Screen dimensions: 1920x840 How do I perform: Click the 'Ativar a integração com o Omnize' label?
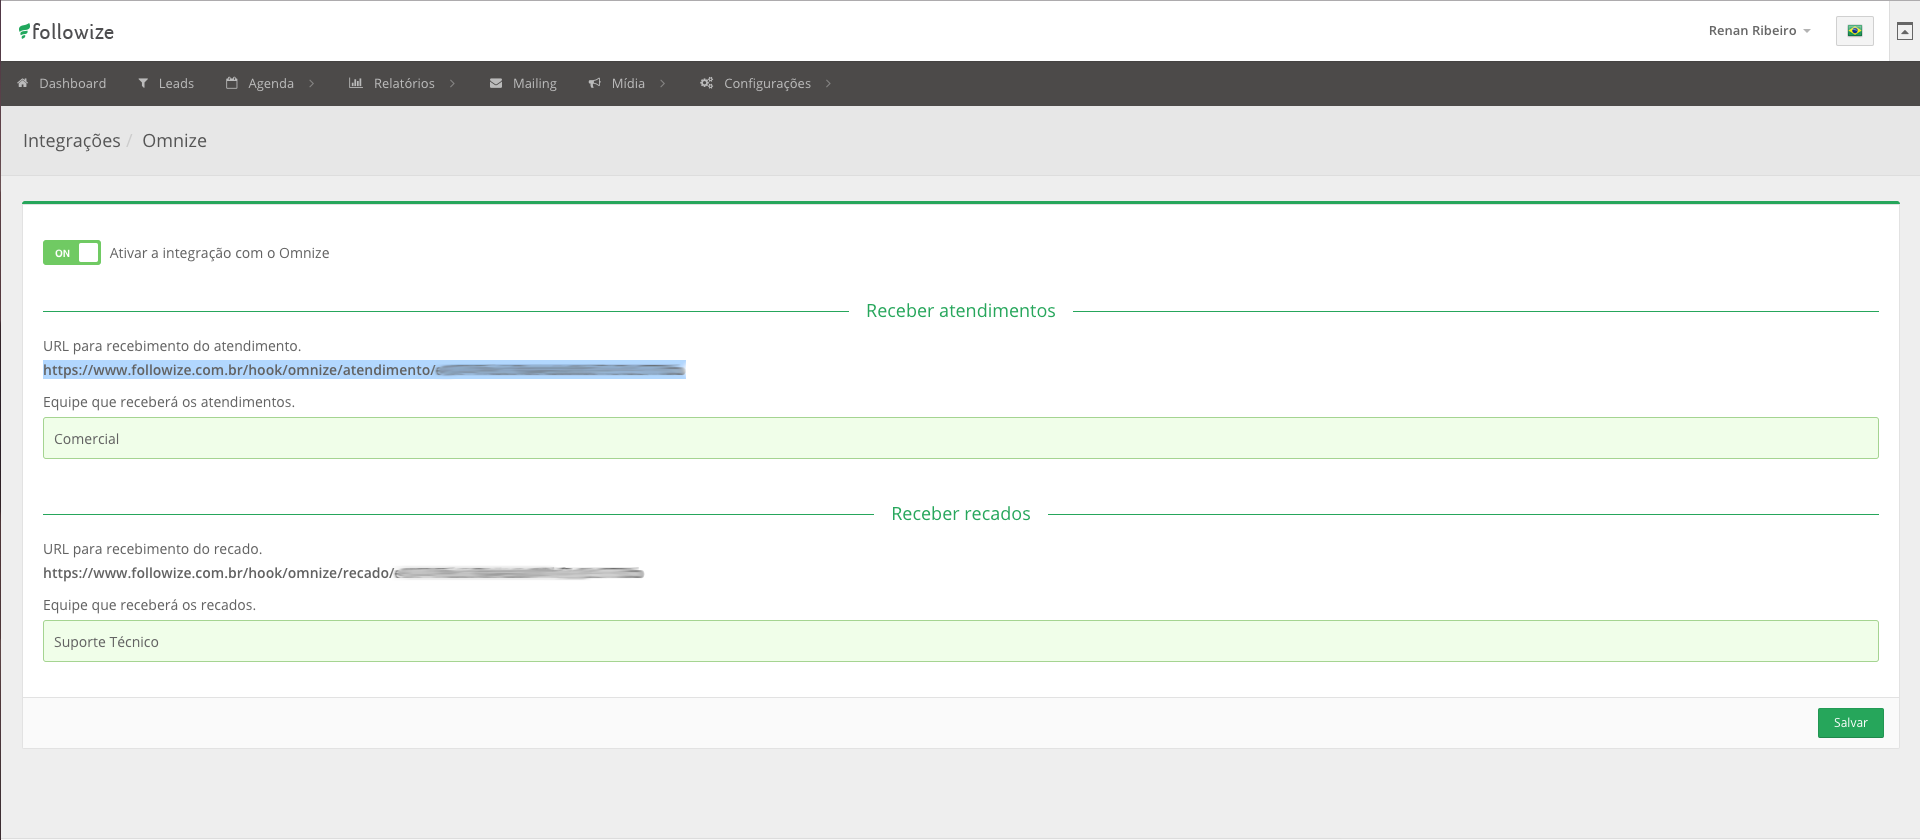tap(219, 253)
